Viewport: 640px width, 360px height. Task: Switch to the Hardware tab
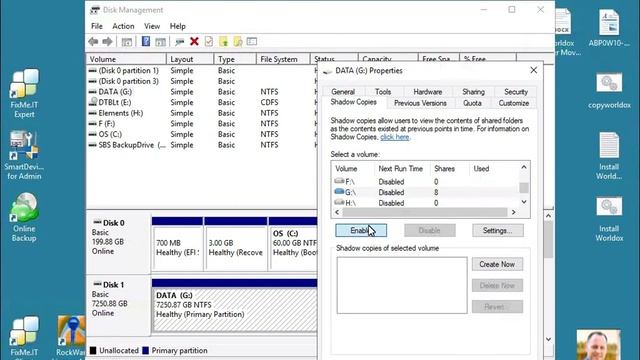pyautogui.click(x=428, y=92)
